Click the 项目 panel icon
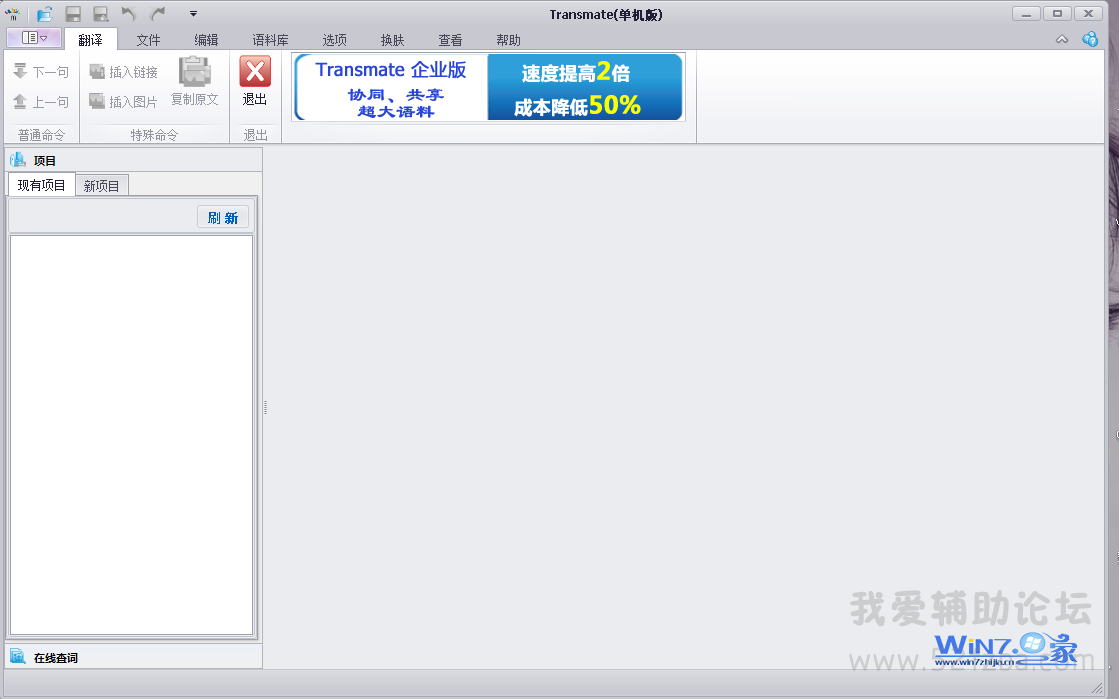 [x=17, y=159]
